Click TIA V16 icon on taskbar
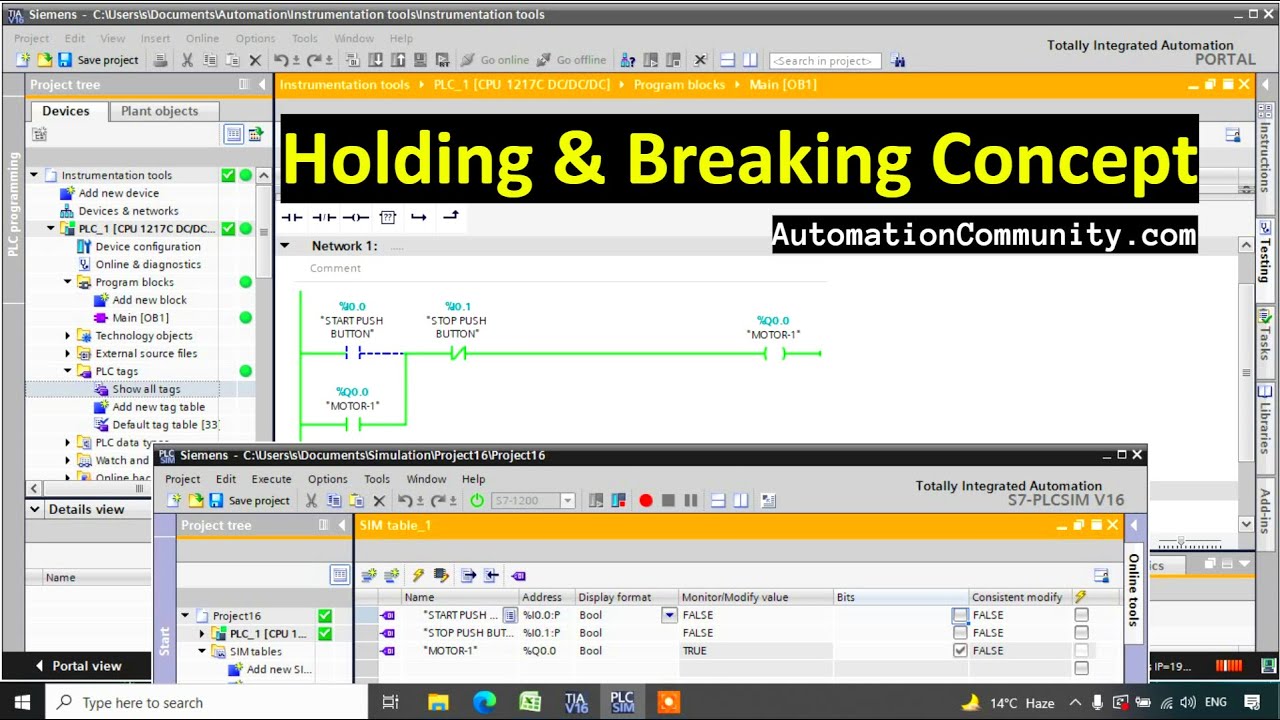 [x=576, y=702]
